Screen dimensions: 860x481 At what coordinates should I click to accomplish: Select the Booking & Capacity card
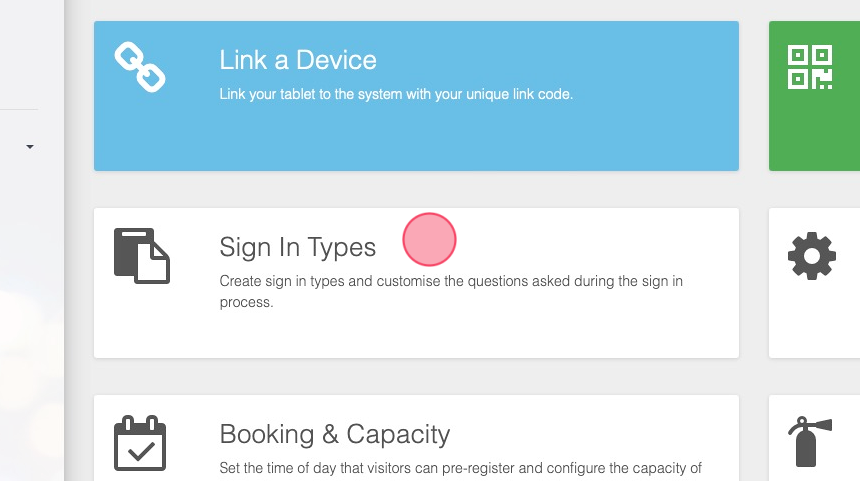(x=416, y=438)
